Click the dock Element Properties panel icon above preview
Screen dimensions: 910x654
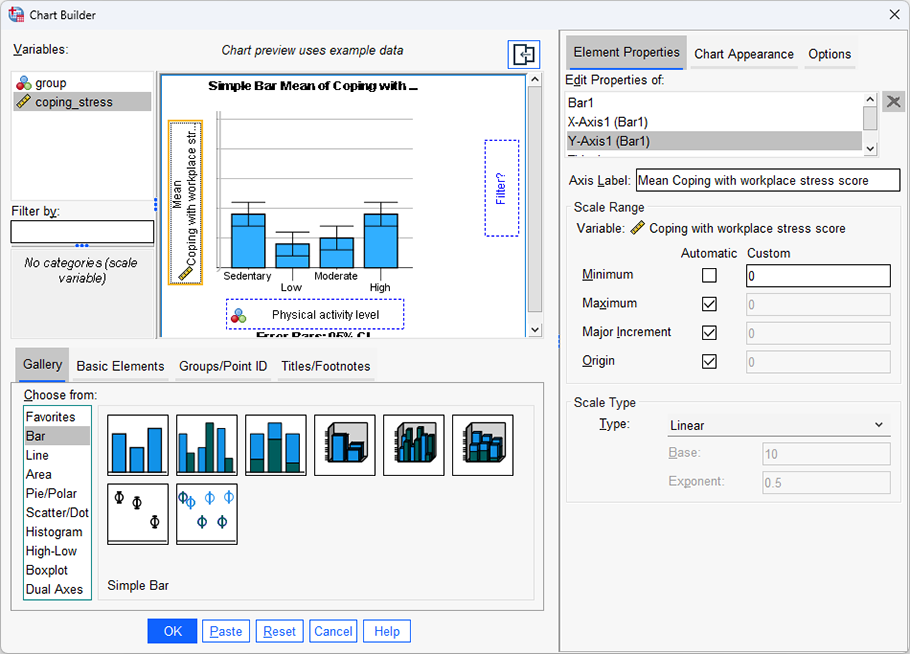[x=523, y=55]
